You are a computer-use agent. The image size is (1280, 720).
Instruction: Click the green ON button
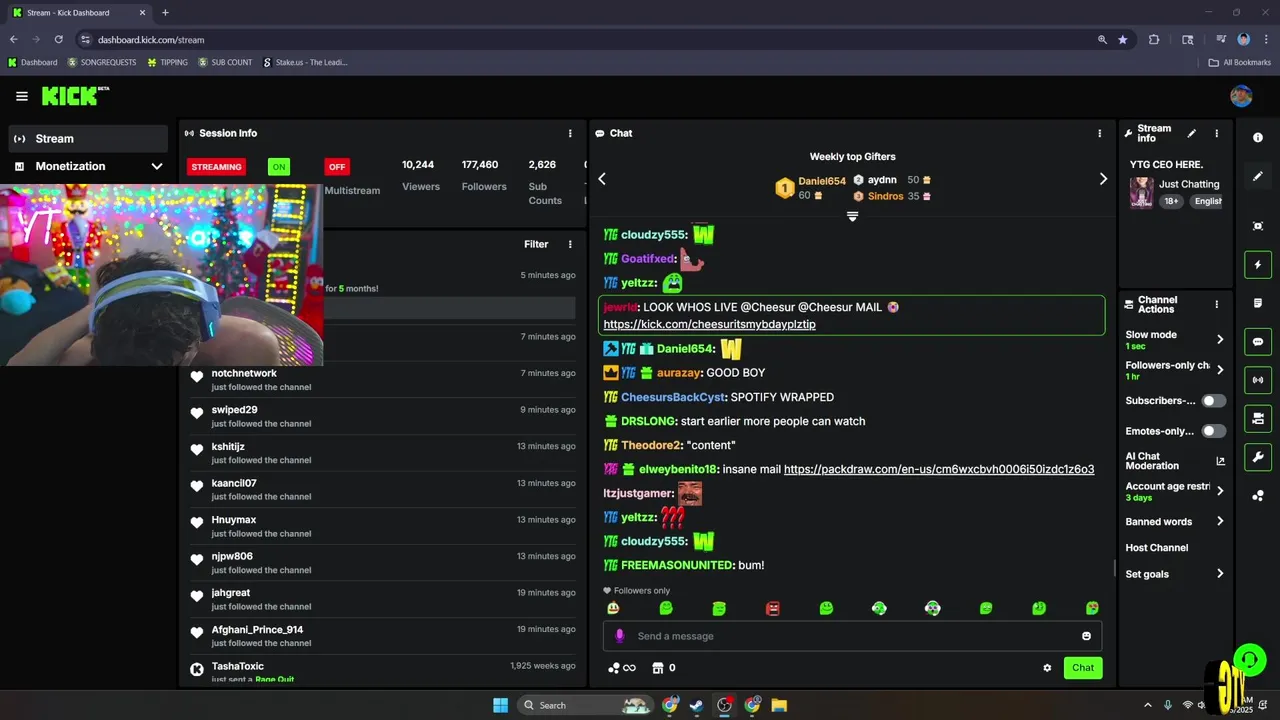point(279,167)
